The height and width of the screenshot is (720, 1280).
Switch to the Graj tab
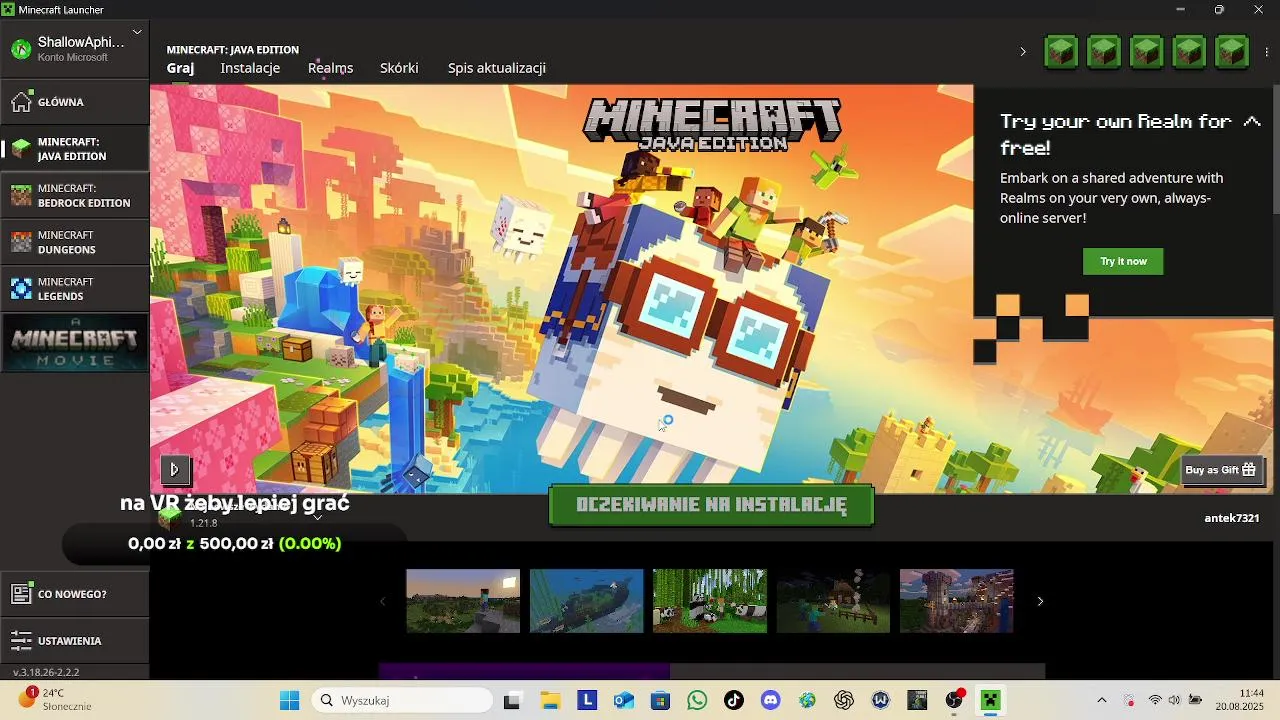[x=180, y=68]
